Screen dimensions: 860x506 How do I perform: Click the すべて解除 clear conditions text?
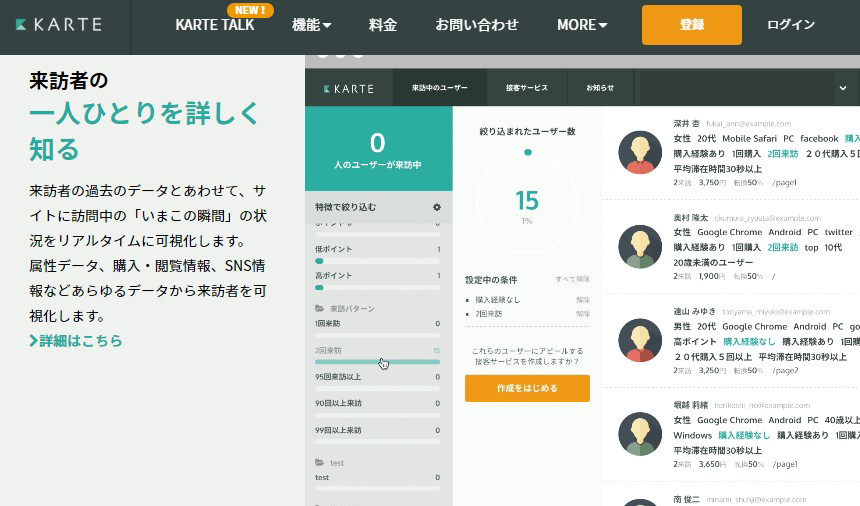tap(572, 280)
